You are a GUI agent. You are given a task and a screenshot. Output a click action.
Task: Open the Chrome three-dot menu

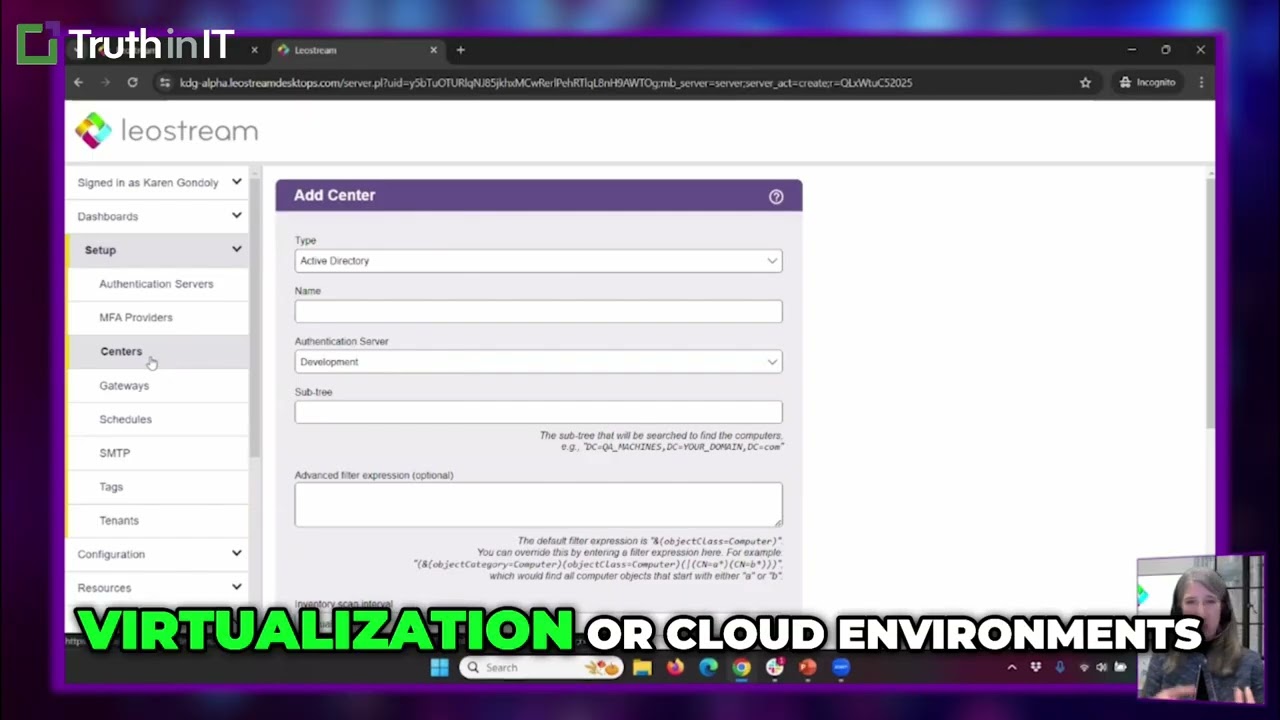coord(1201,82)
